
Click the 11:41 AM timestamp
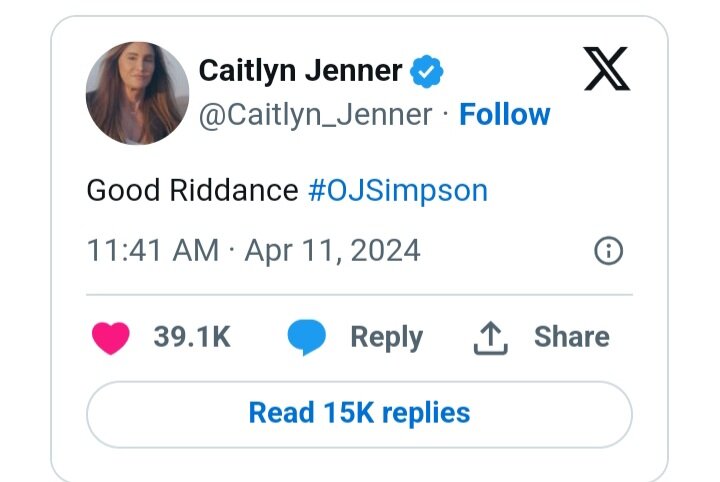(153, 251)
